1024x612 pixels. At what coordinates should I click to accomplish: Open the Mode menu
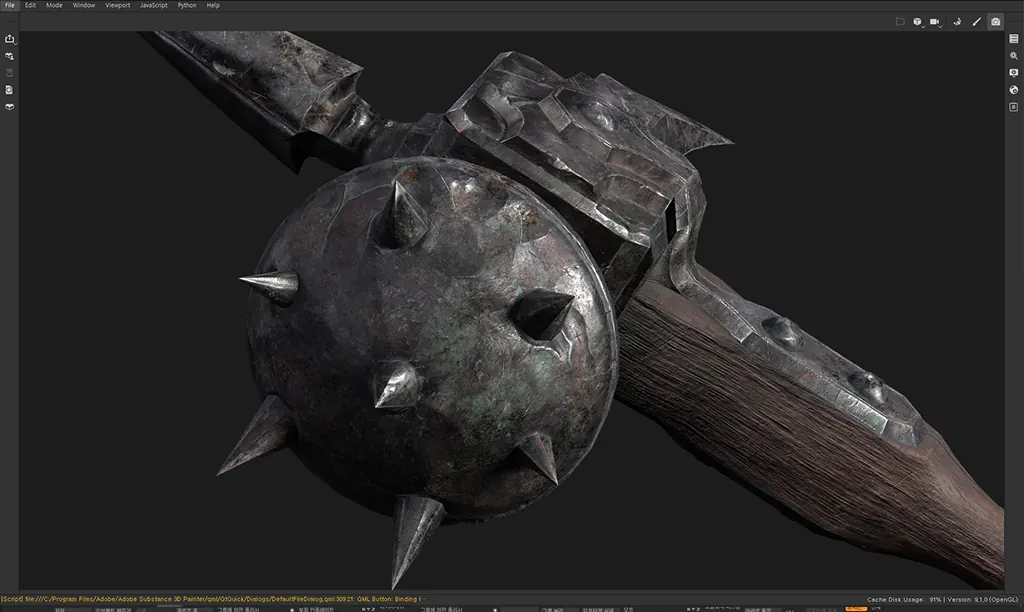coord(54,5)
